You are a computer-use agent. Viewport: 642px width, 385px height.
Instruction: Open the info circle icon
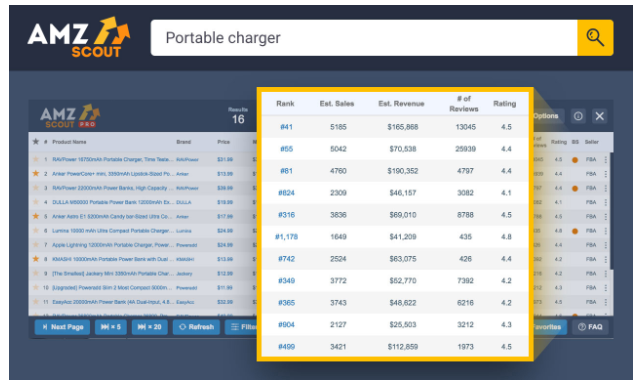pos(578,116)
